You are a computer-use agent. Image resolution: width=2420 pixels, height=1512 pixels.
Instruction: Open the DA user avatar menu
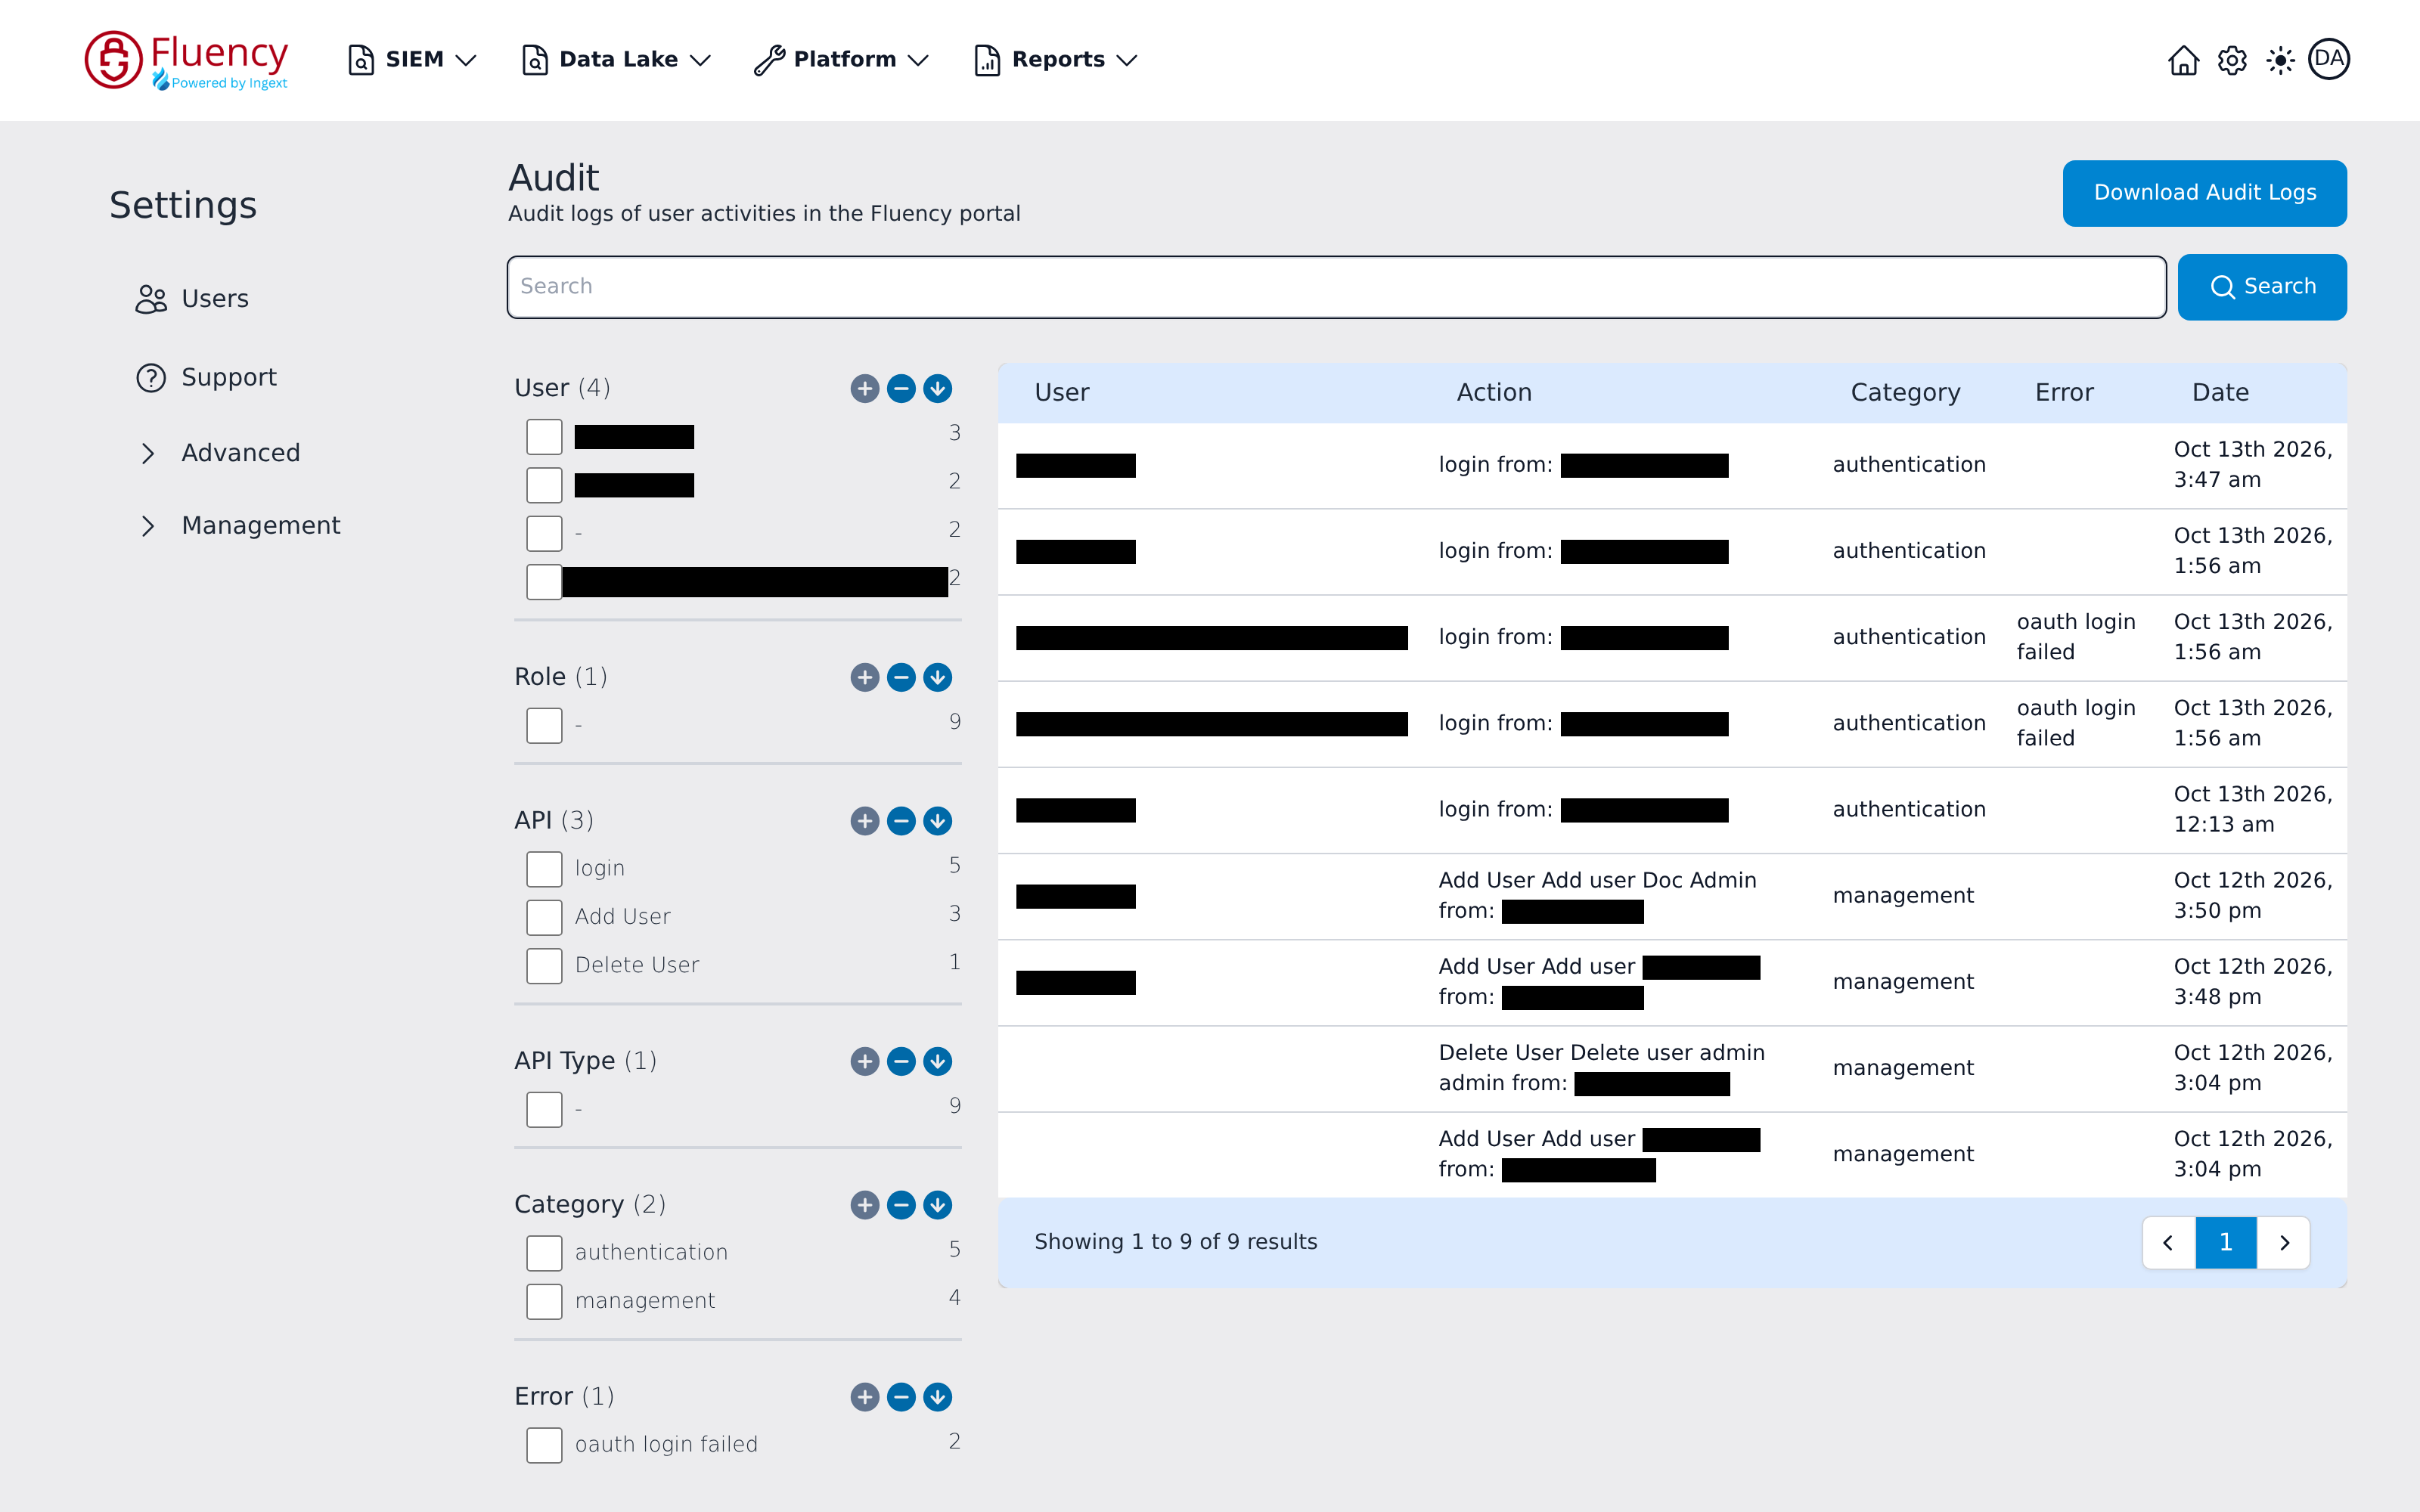coord(2329,59)
